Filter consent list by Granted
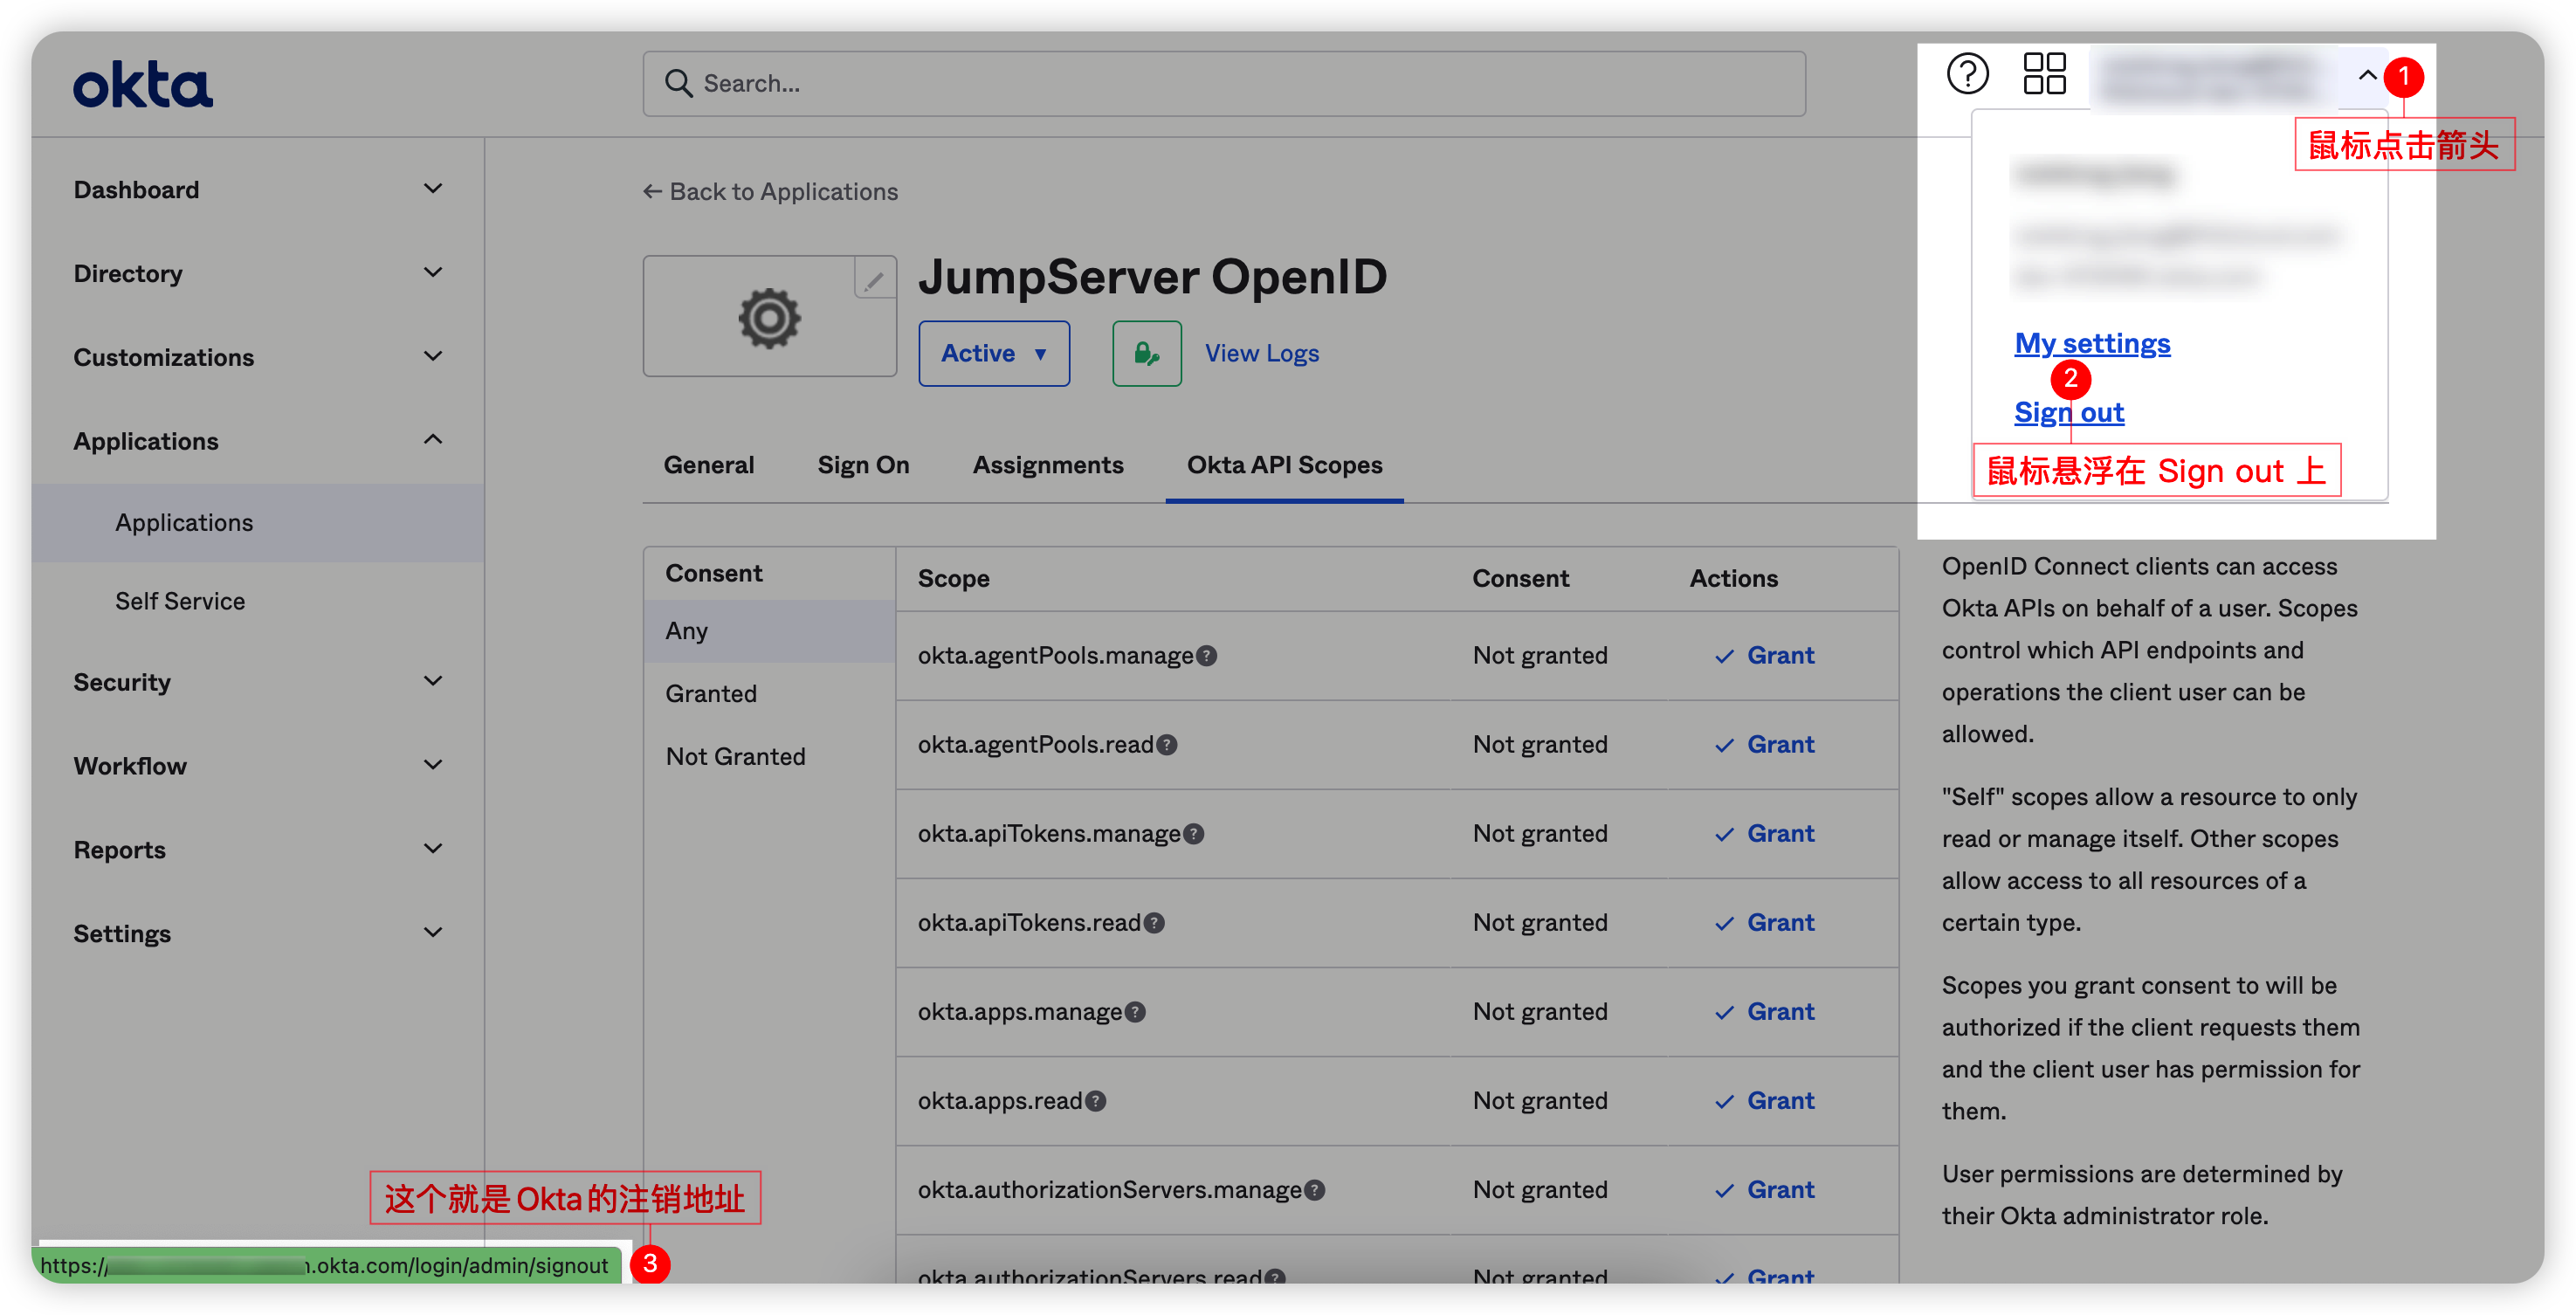The image size is (2576, 1315). click(x=711, y=694)
